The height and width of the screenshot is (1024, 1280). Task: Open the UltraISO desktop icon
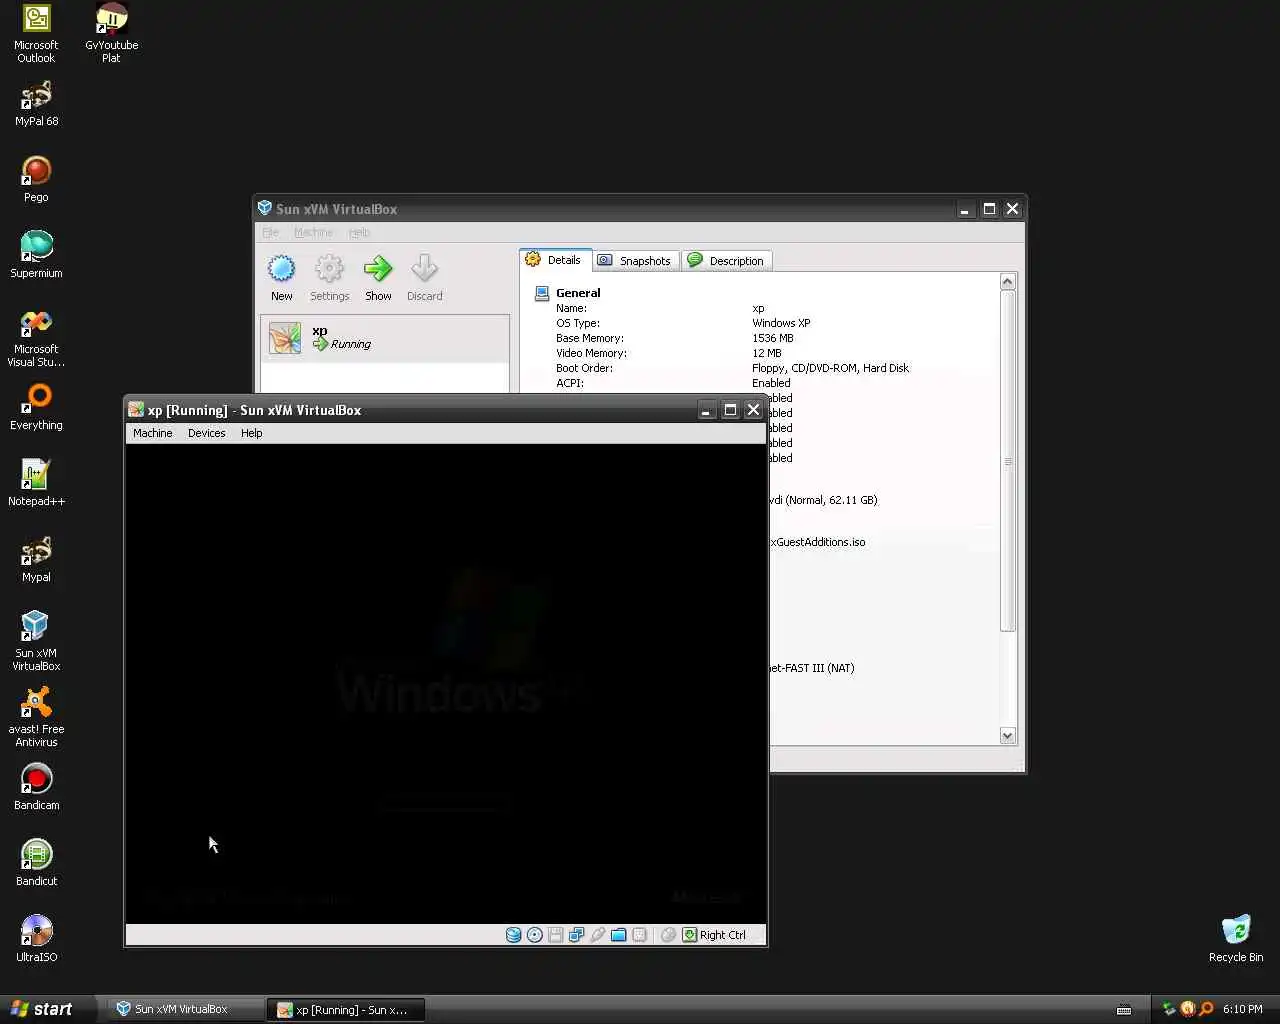click(x=36, y=939)
